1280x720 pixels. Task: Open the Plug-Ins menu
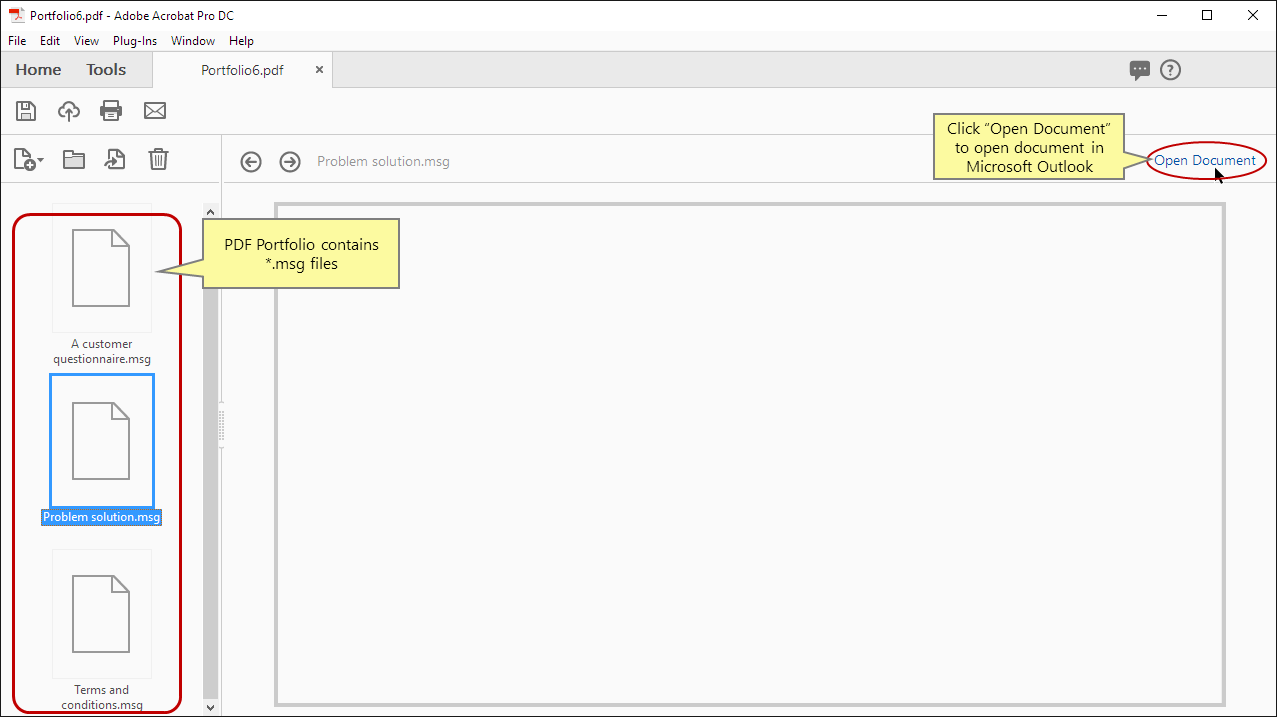pyautogui.click(x=135, y=40)
